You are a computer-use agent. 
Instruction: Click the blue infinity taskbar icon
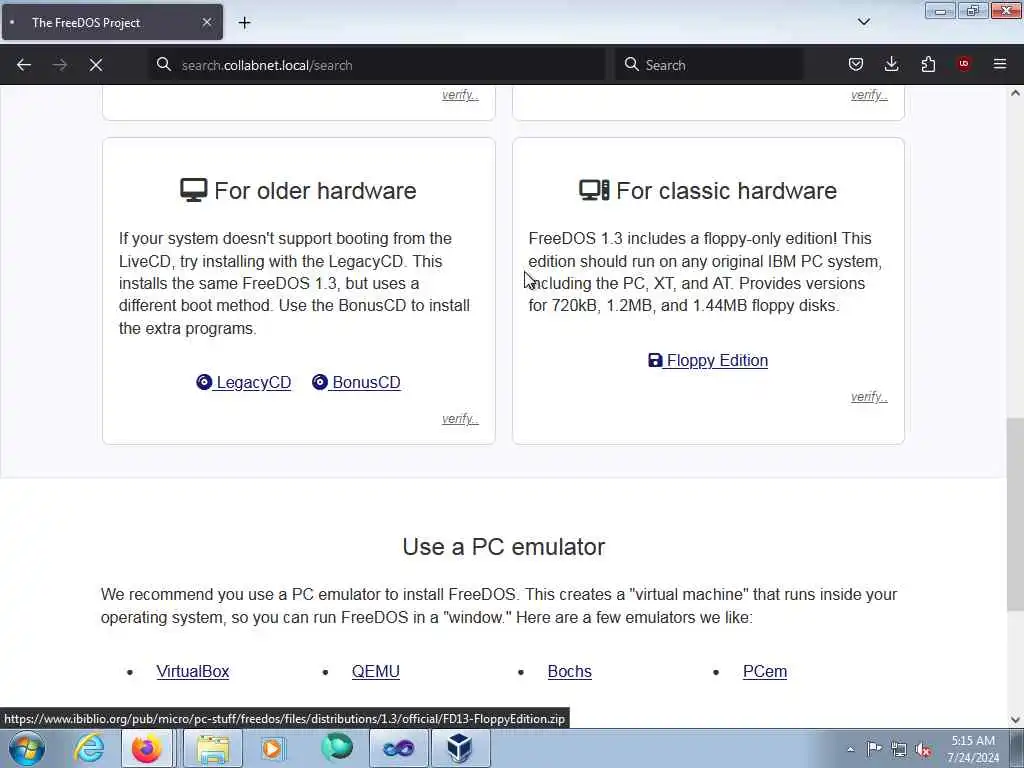tap(398, 748)
